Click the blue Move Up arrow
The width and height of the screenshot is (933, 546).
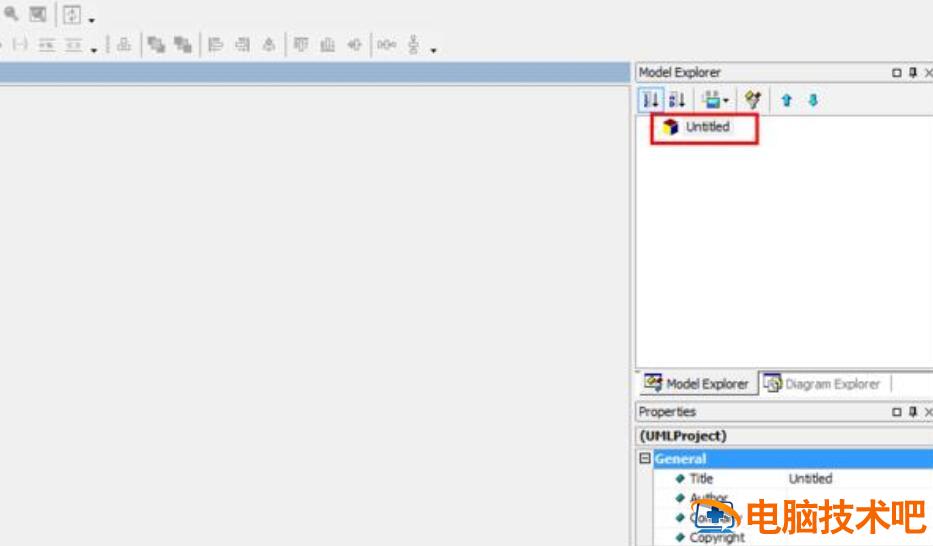[x=787, y=100]
